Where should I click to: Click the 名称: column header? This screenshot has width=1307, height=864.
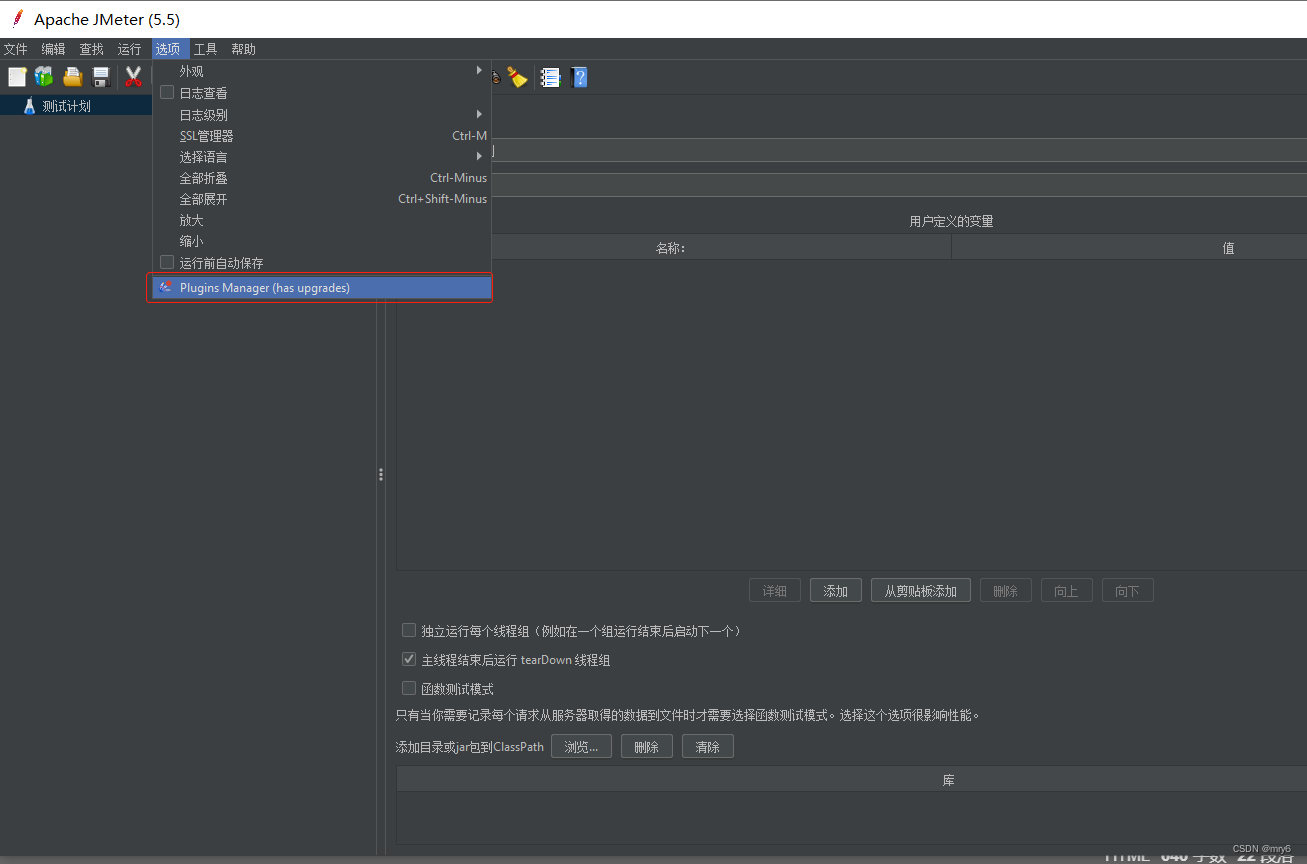tap(671, 247)
